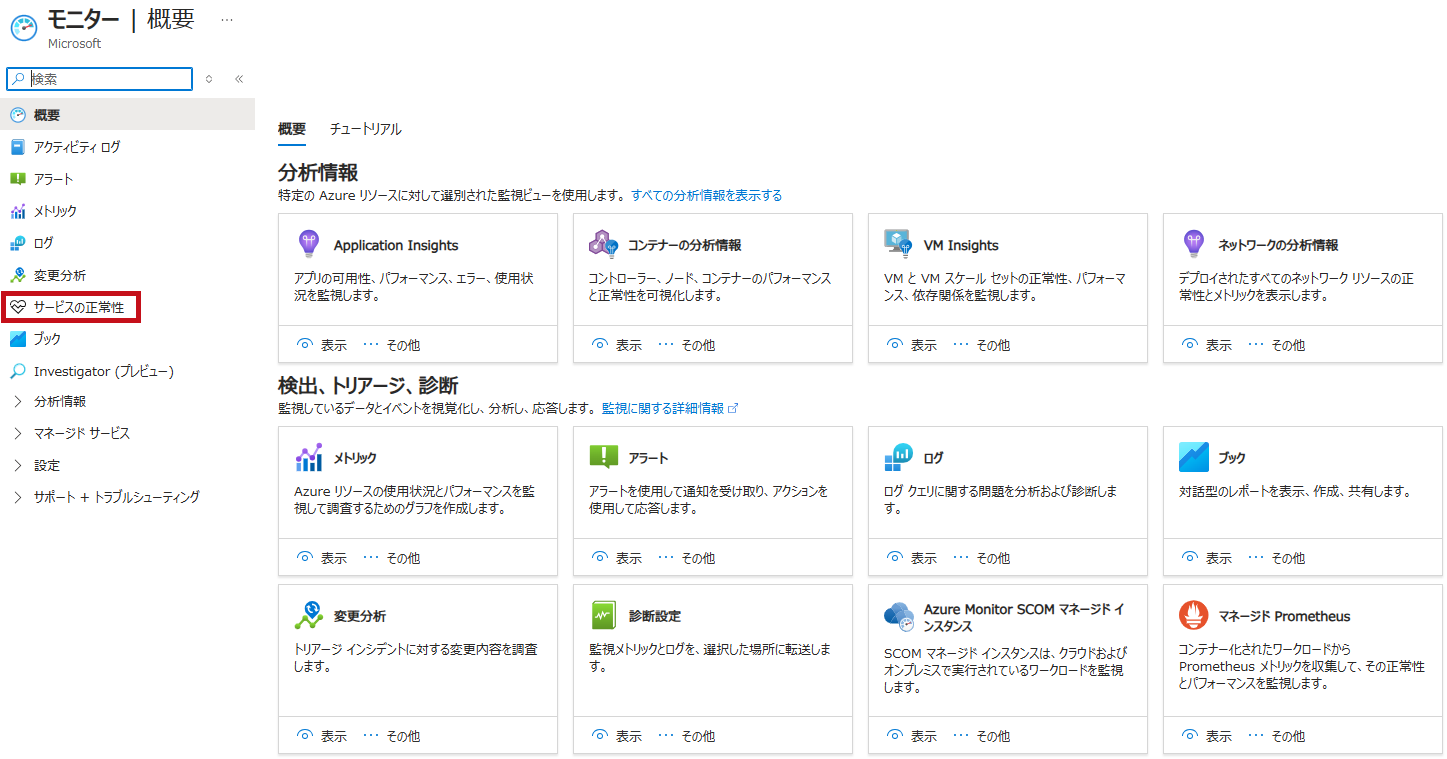Click the Investigator magnifier icon in sidebar
Screen dimensions: 1447x759
[18, 371]
